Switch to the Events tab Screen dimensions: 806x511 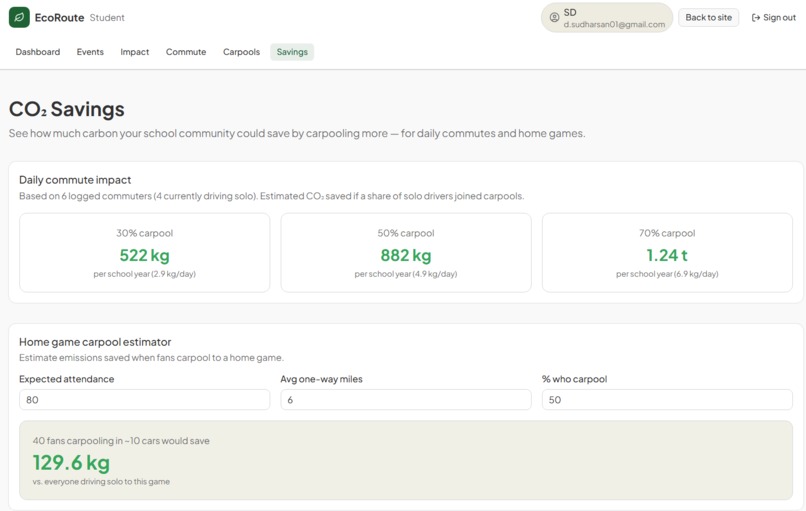90,52
